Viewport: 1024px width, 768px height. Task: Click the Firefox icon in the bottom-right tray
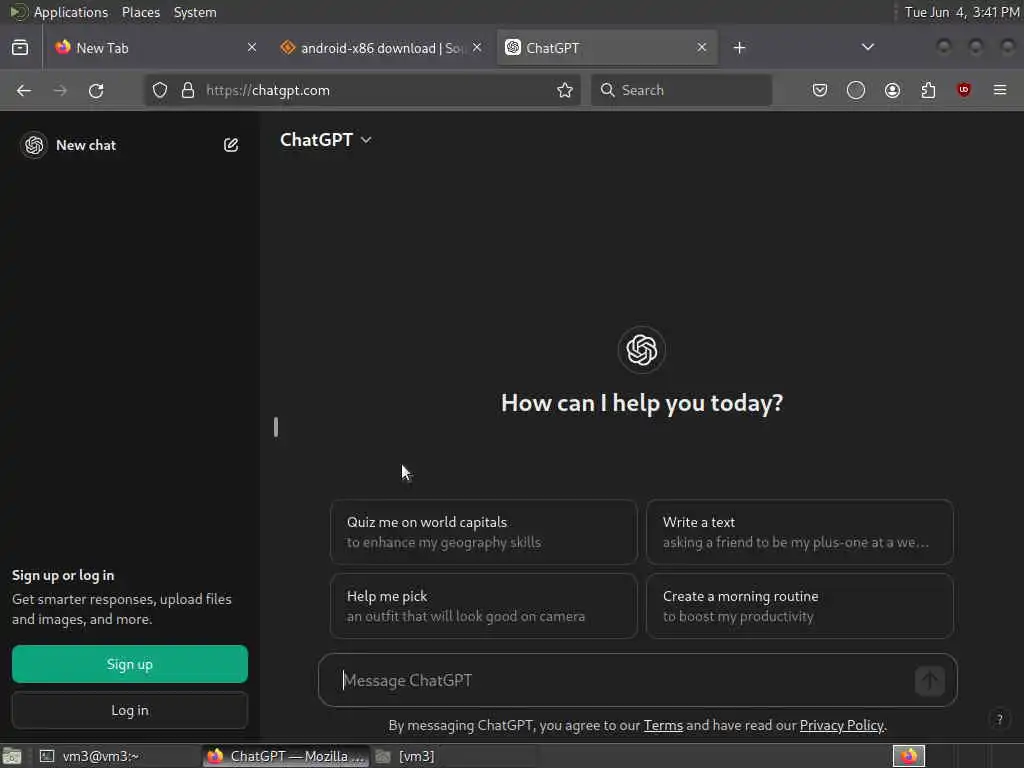click(x=908, y=756)
